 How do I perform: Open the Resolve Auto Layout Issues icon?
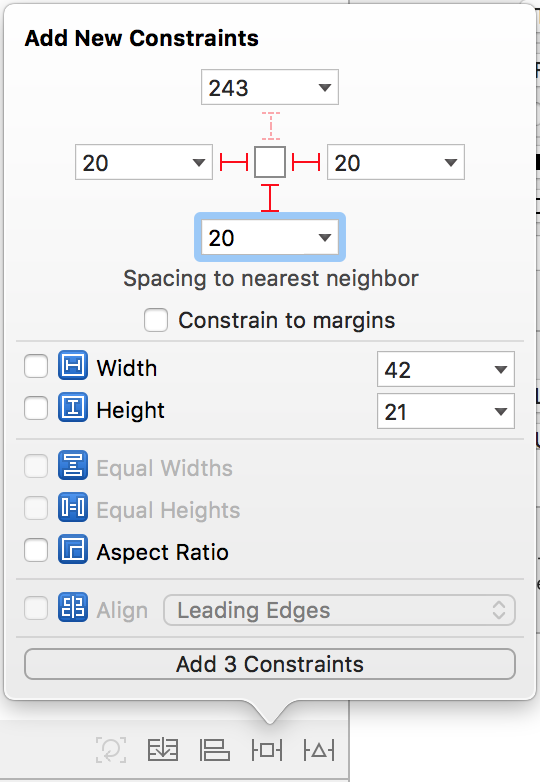click(x=319, y=750)
